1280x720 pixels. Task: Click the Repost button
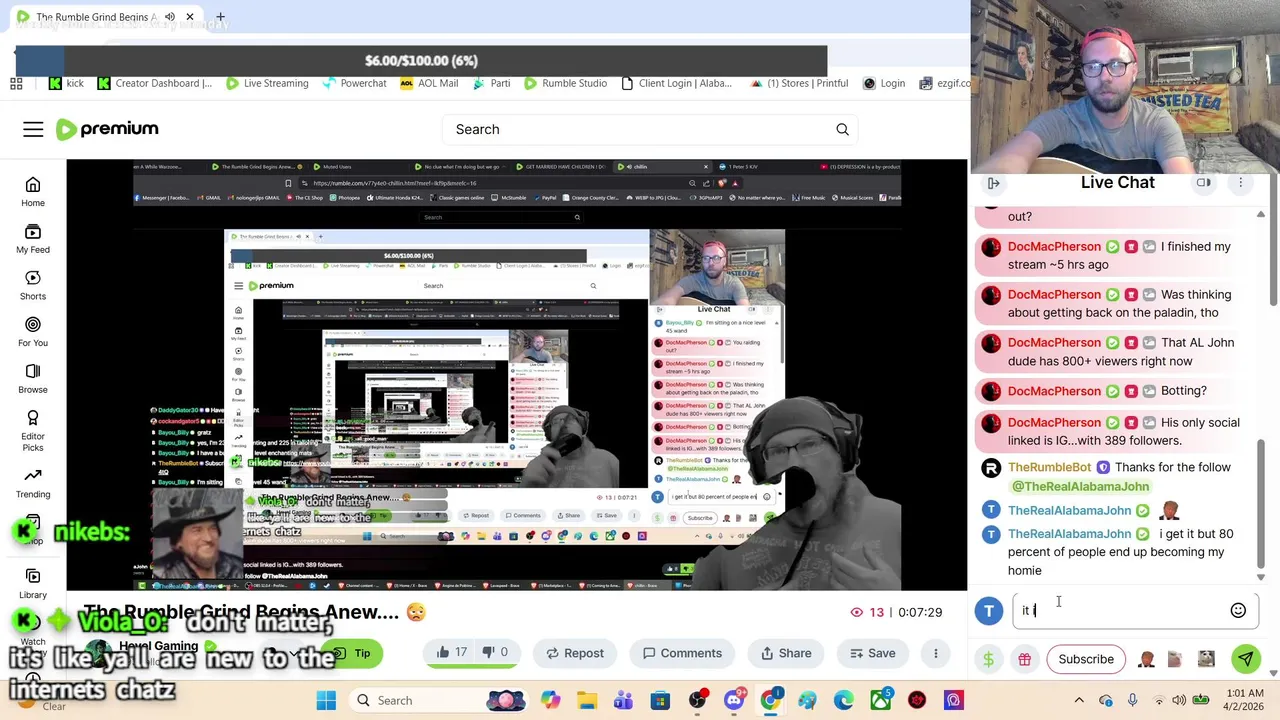click(574, 653)
